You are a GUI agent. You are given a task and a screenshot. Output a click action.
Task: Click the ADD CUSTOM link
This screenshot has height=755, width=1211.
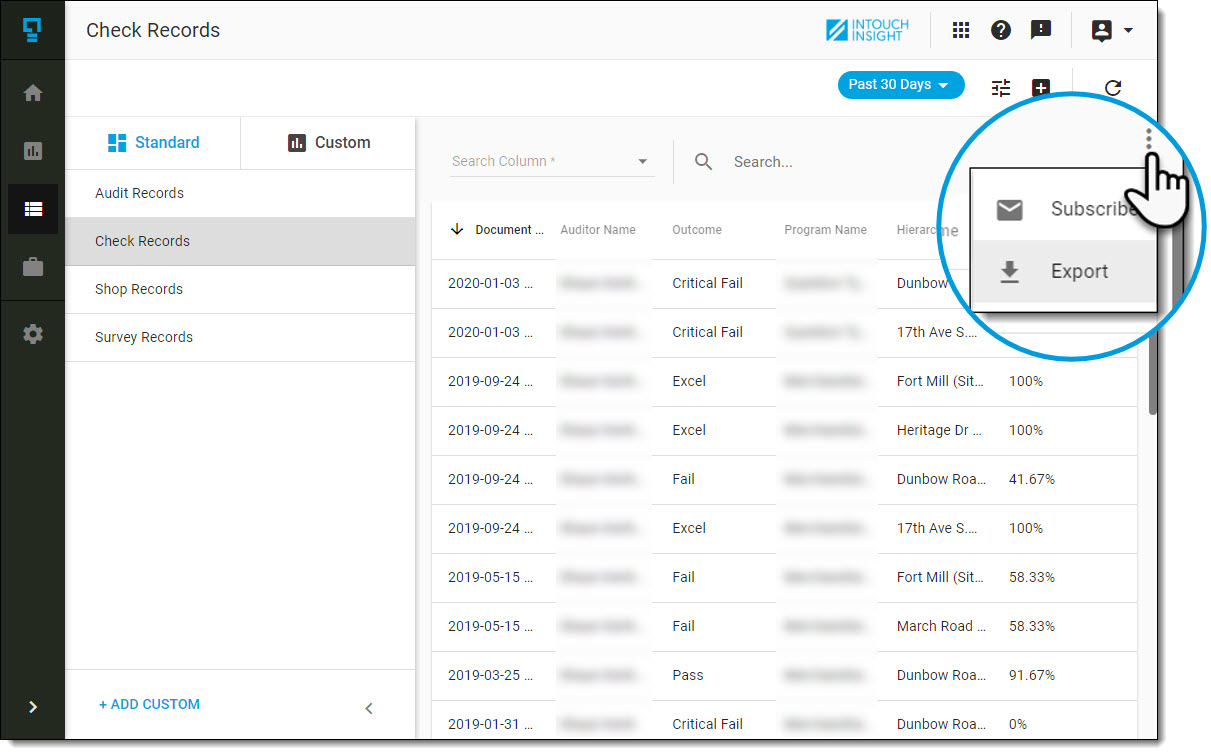coord(150,704)
